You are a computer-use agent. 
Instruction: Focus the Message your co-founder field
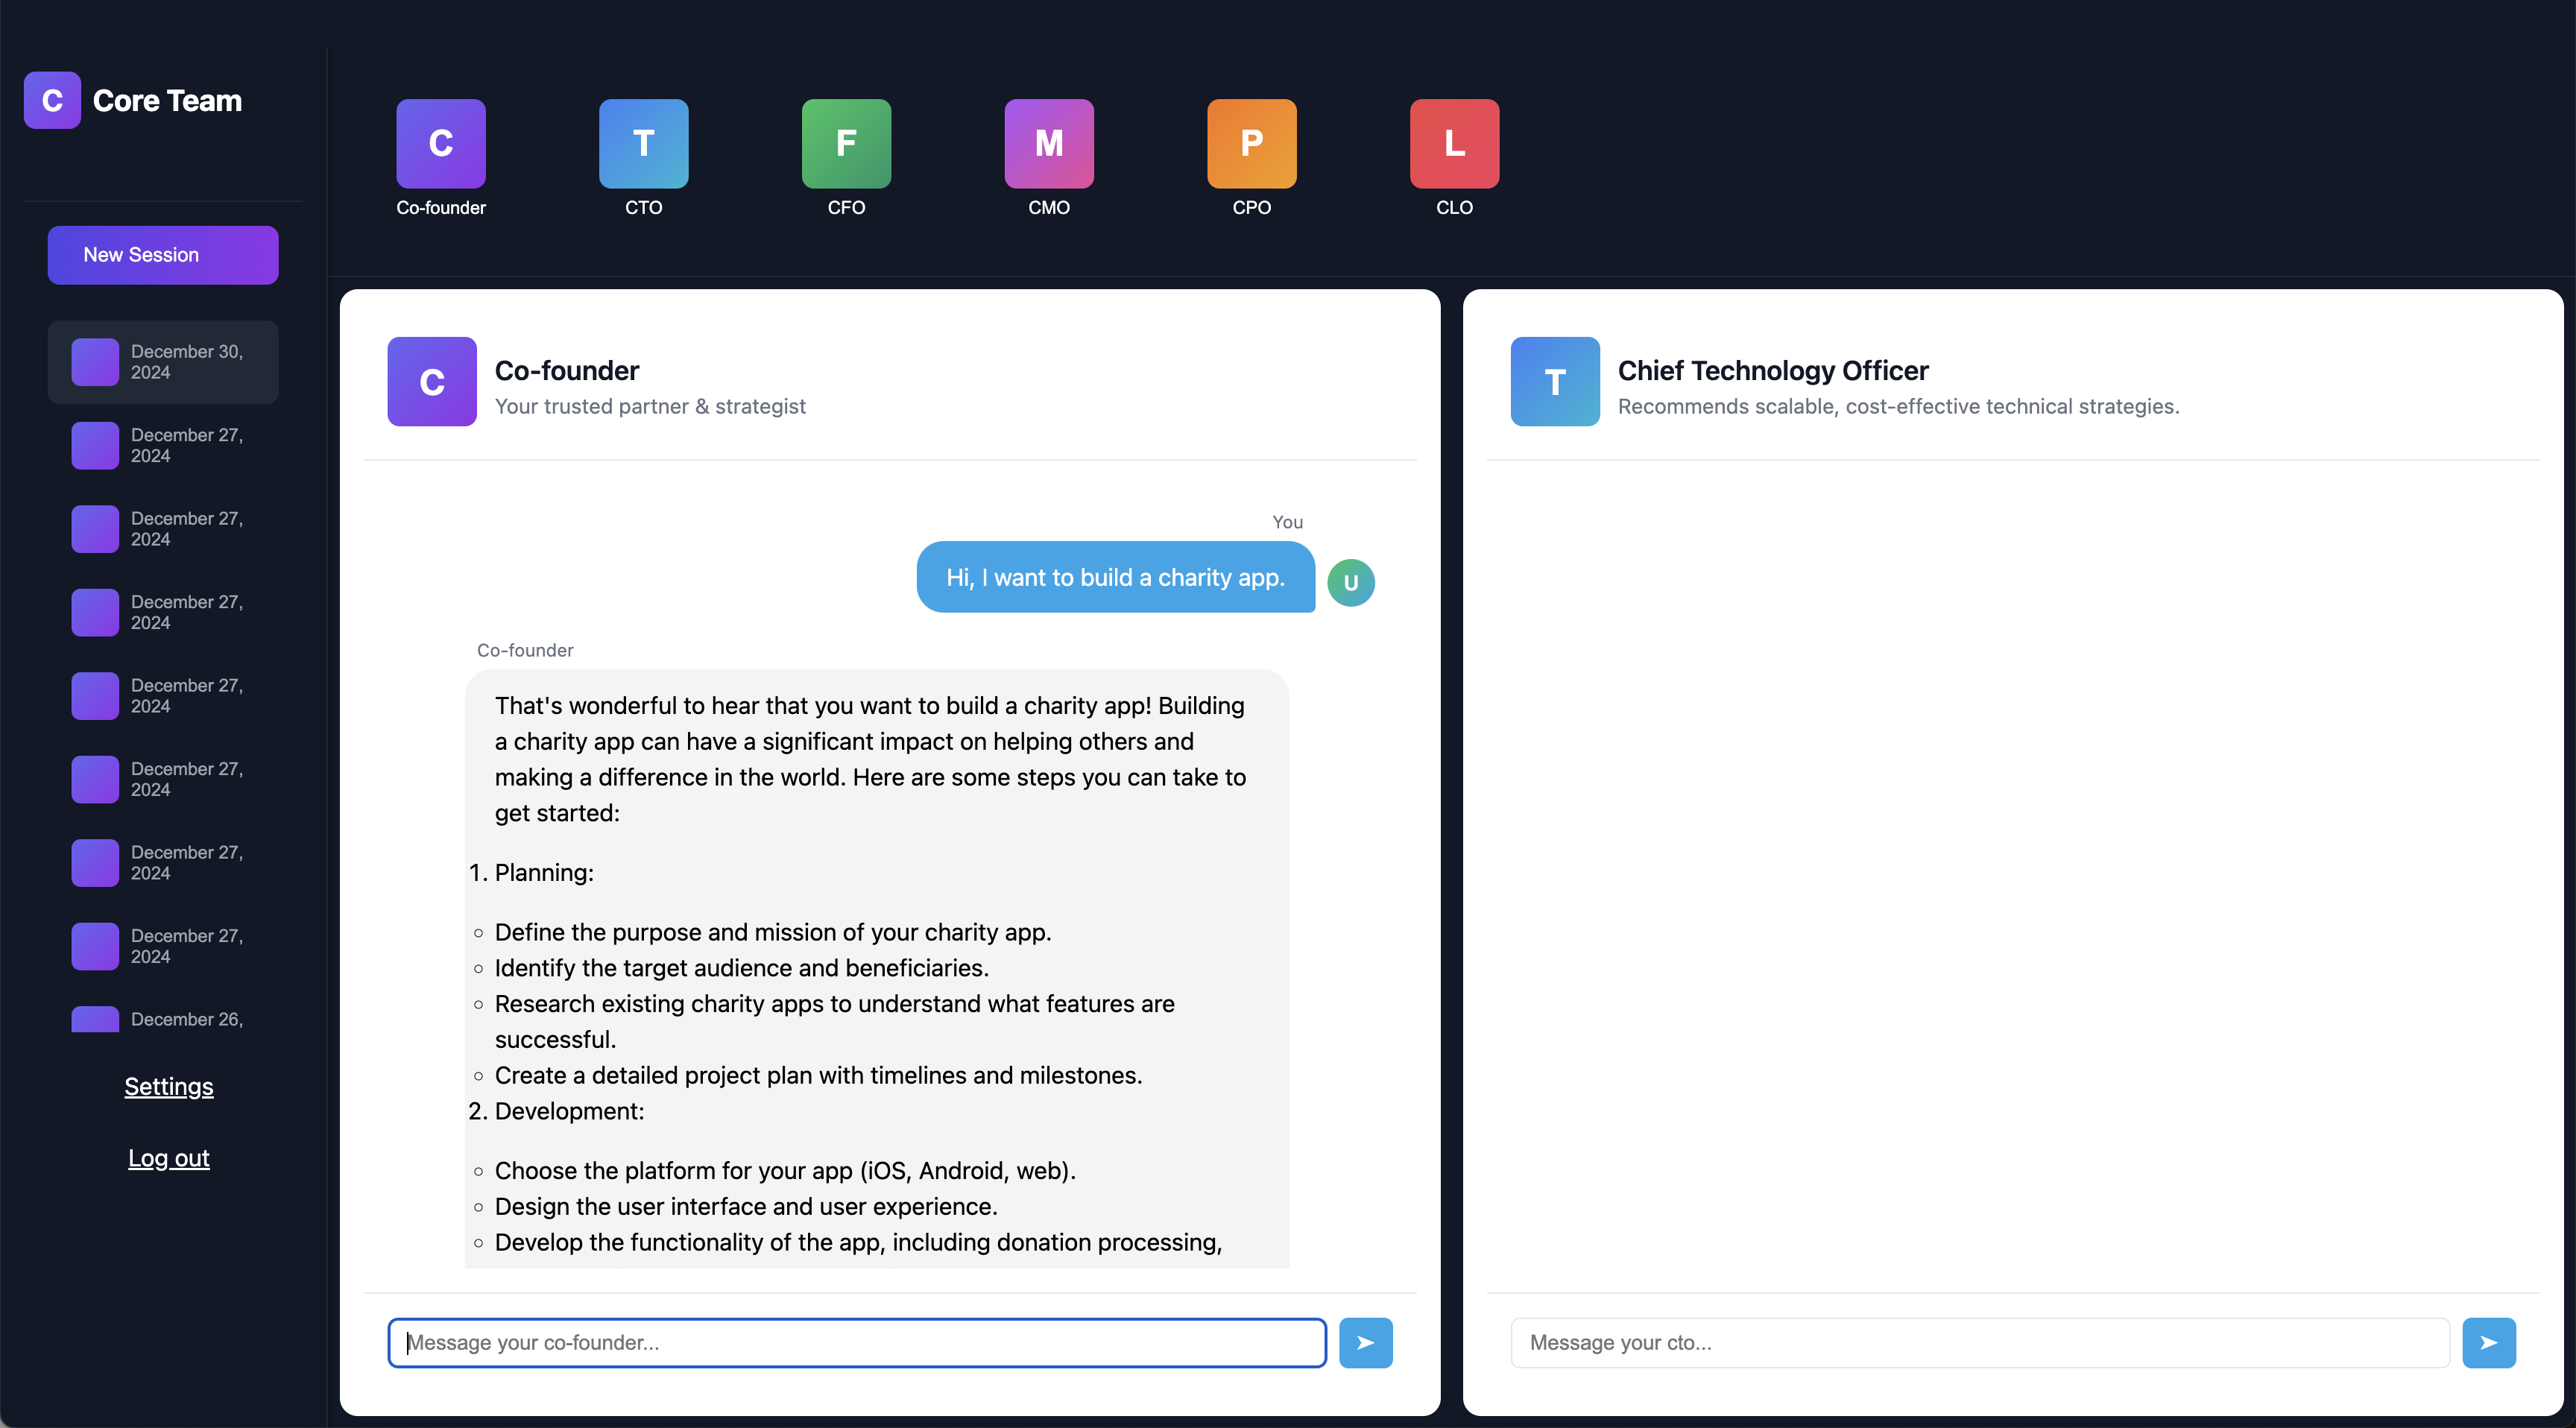(857, 1343)
